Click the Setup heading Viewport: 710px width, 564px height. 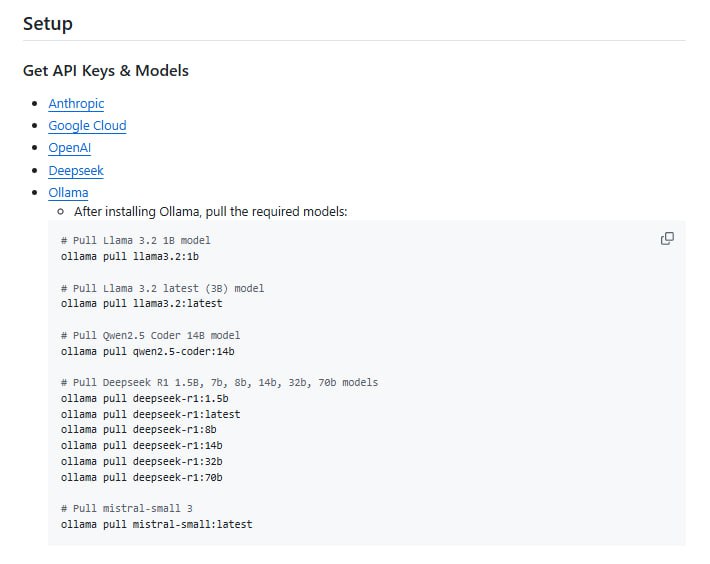pos(48,23)
